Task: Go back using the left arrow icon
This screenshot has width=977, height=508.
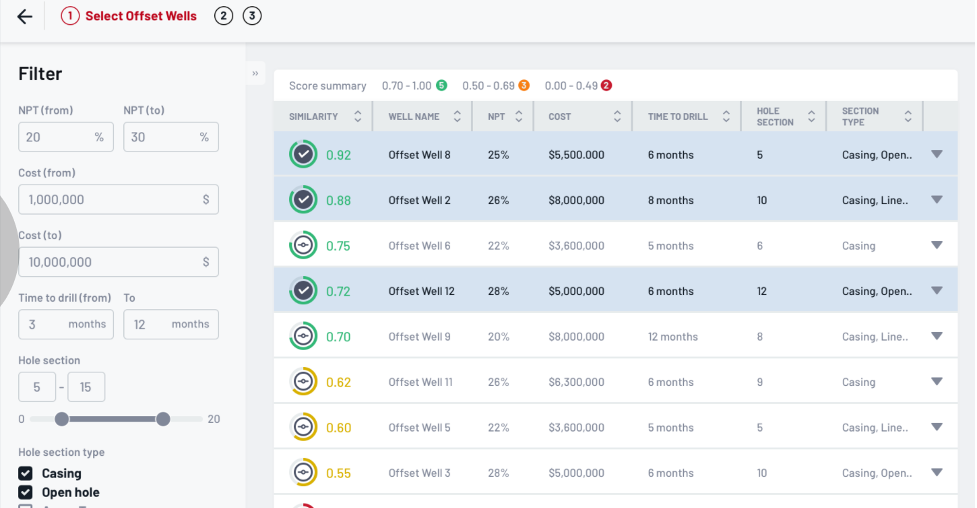Action: [x=25, y=16]
